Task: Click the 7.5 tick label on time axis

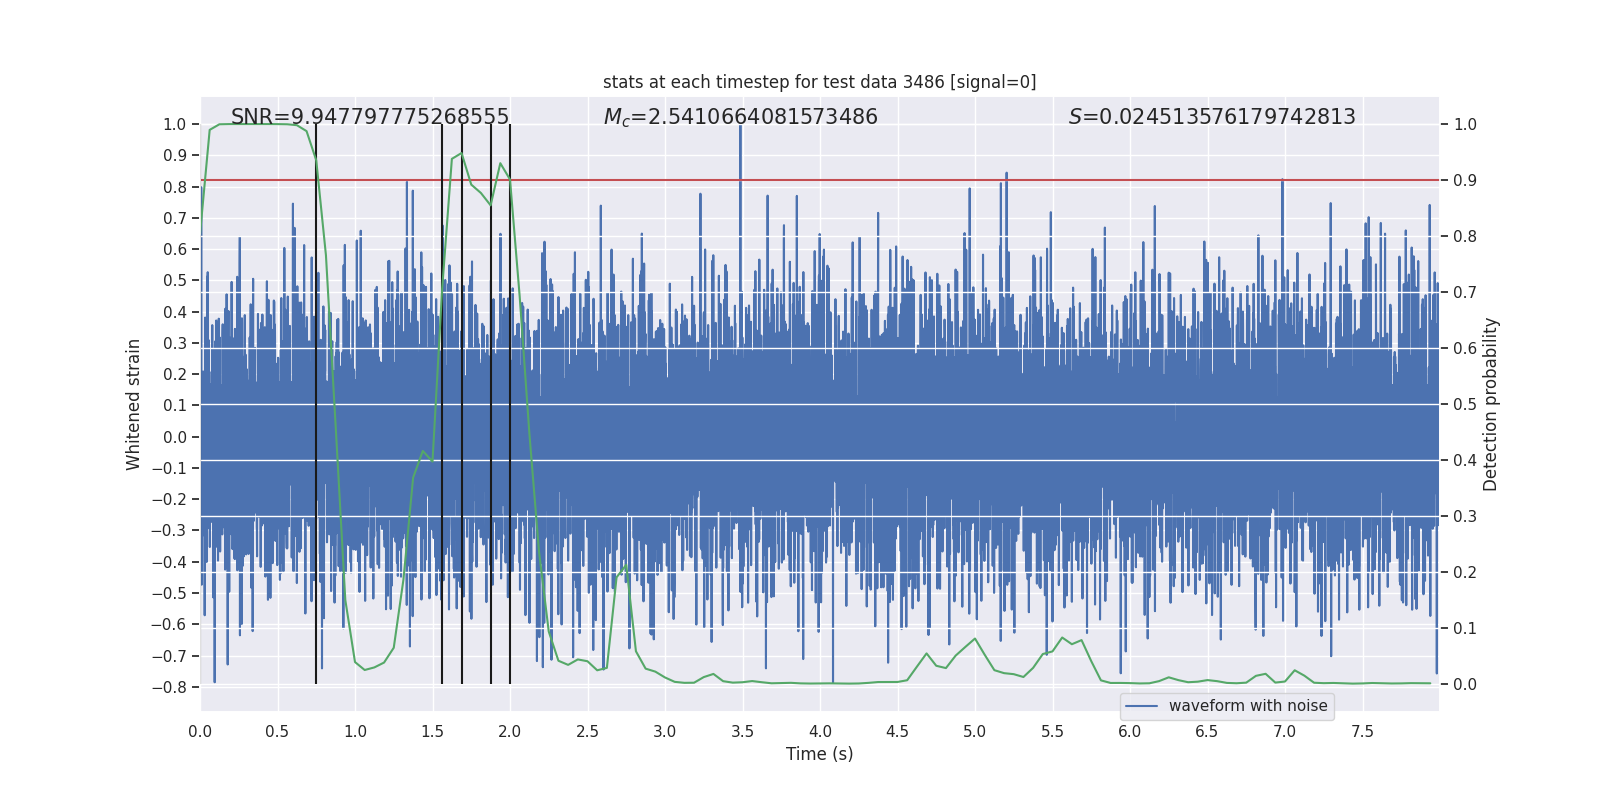Action: coord(1362,731)
